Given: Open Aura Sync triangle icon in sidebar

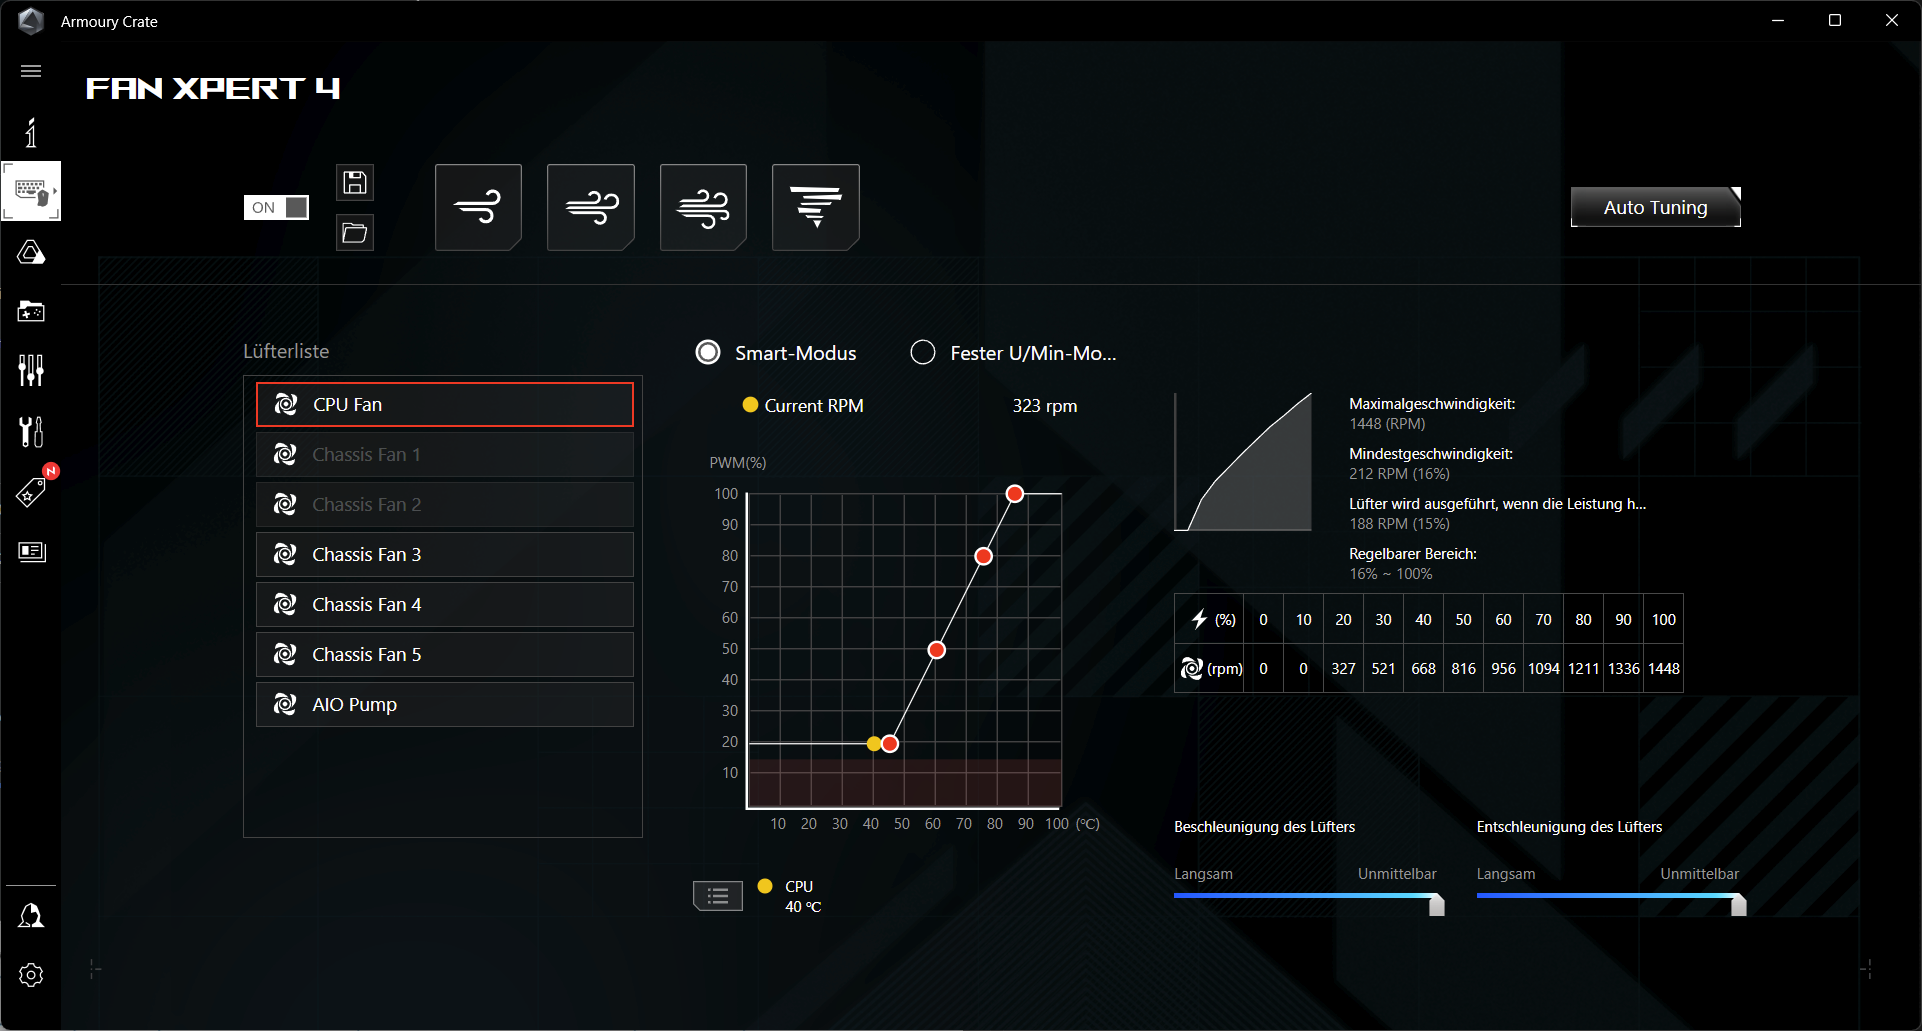Looking at the screenshot, I should [31, 252].
